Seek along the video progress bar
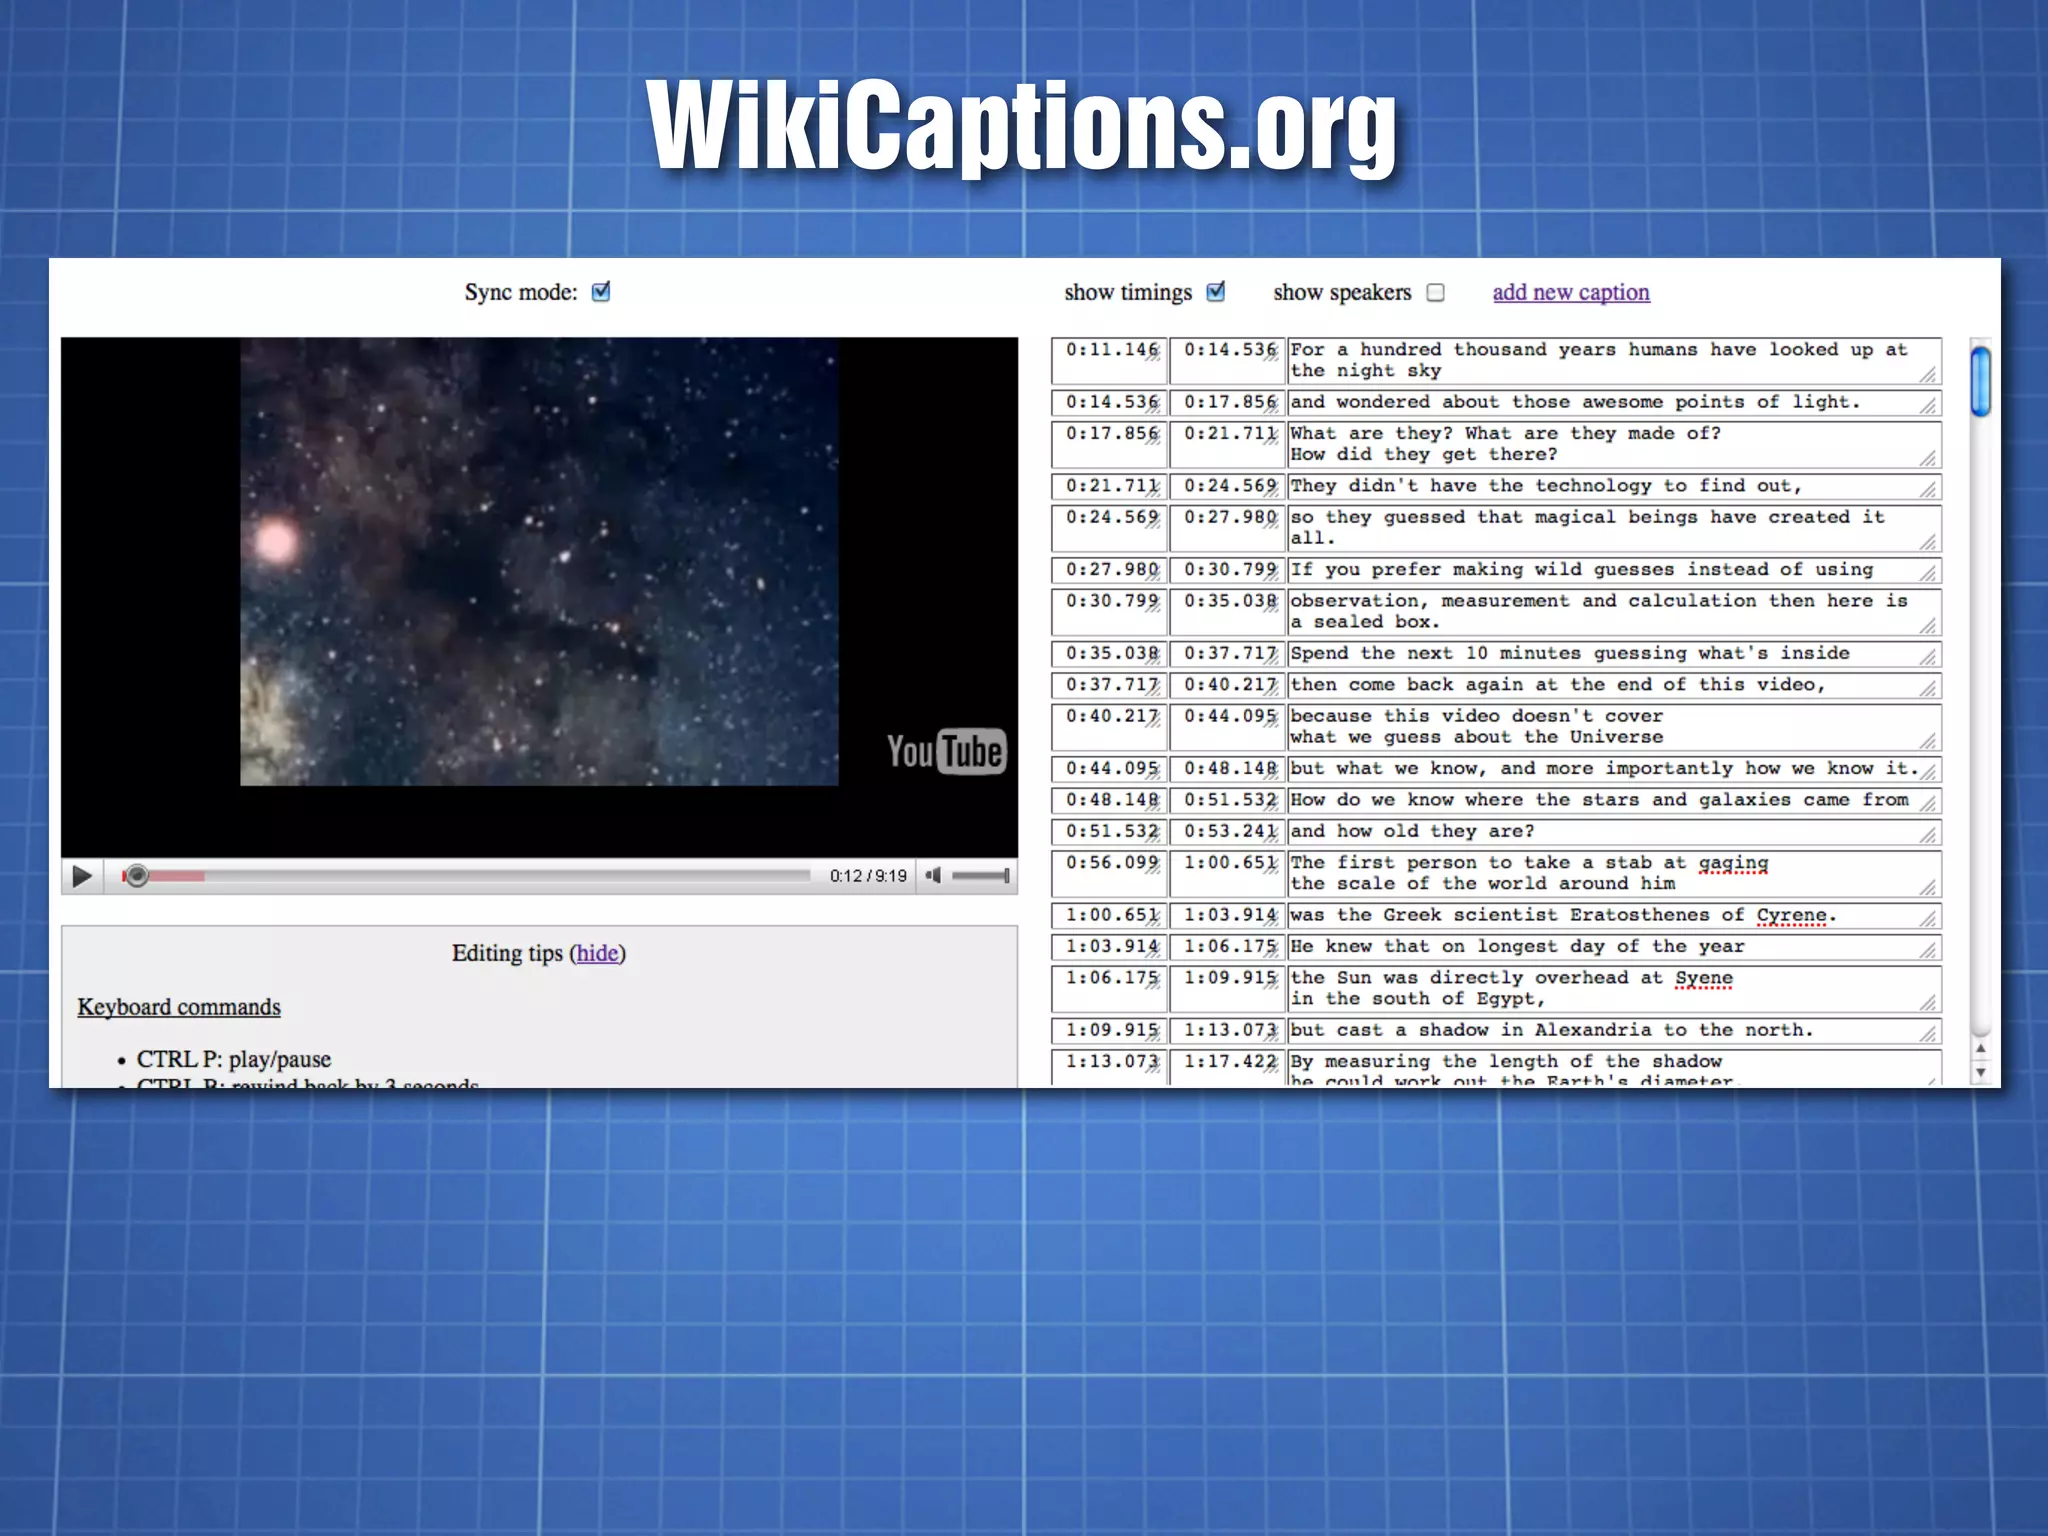Viewport: 2048px width, 1536px height. [x=467, y=876]
